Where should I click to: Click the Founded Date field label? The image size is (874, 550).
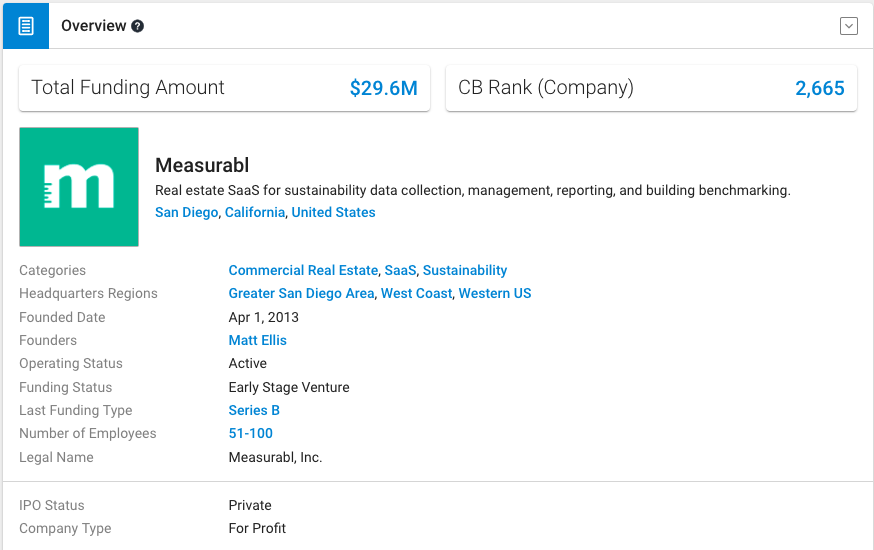click(62, 317)
